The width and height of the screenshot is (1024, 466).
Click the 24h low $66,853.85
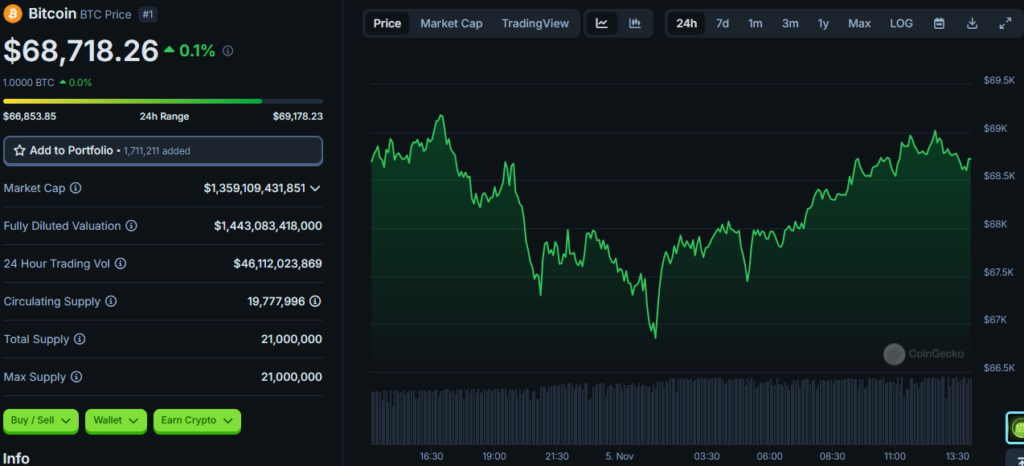point(30,117)
